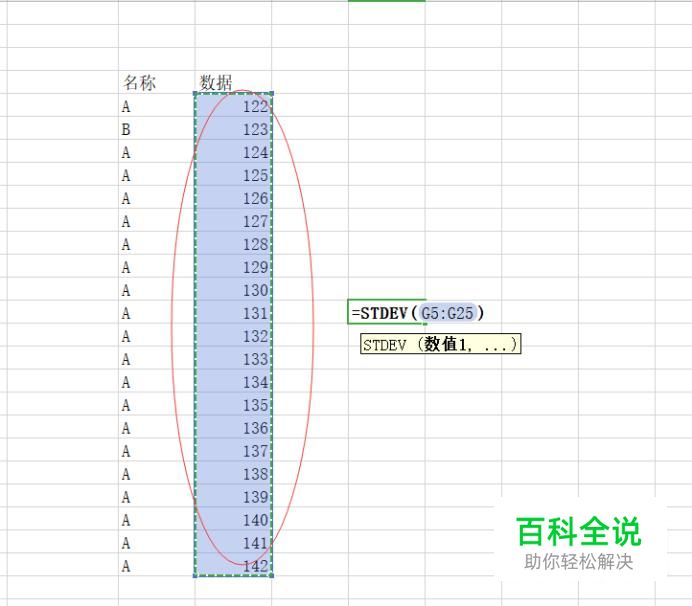This screenshot has height=606, width=692.
Task: Select the cell with value 141
Action: click(233, 542)
